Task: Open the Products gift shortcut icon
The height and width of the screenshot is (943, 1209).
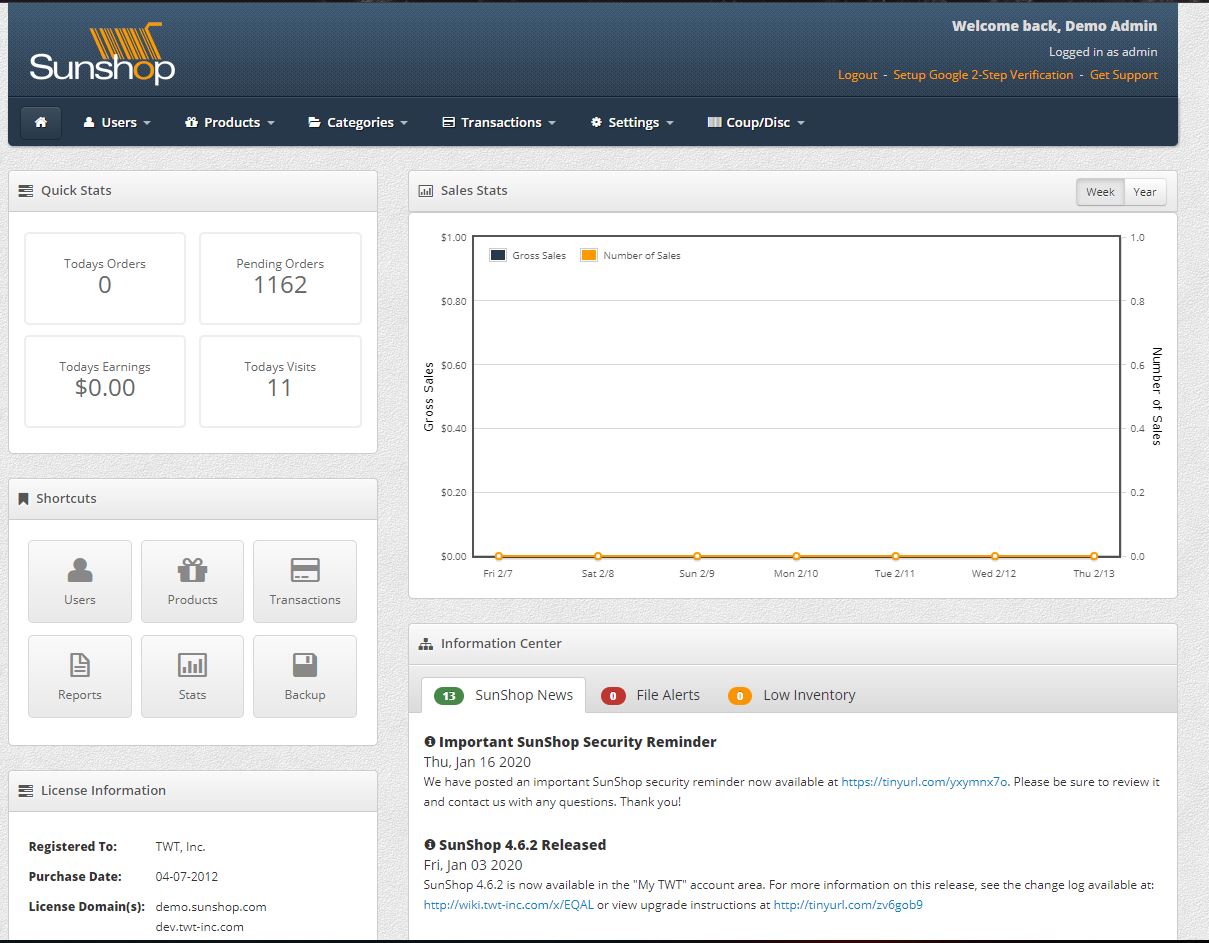Action: click(192, 581)
